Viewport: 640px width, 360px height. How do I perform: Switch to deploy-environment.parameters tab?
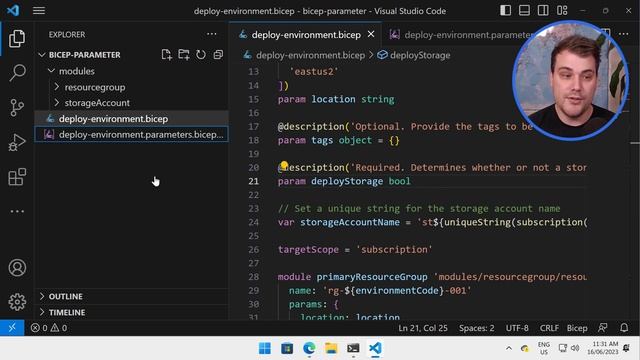[461, 35]
